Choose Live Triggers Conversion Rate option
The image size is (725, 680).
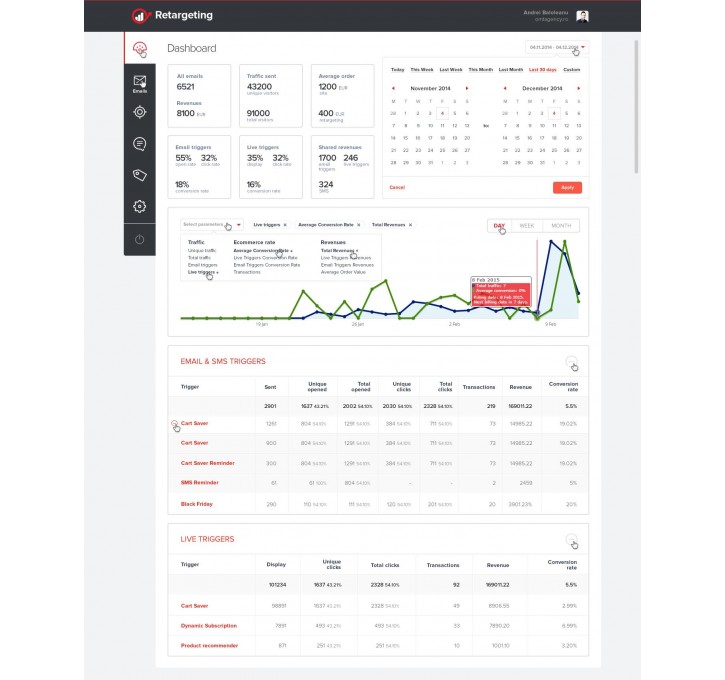(265, 258)
